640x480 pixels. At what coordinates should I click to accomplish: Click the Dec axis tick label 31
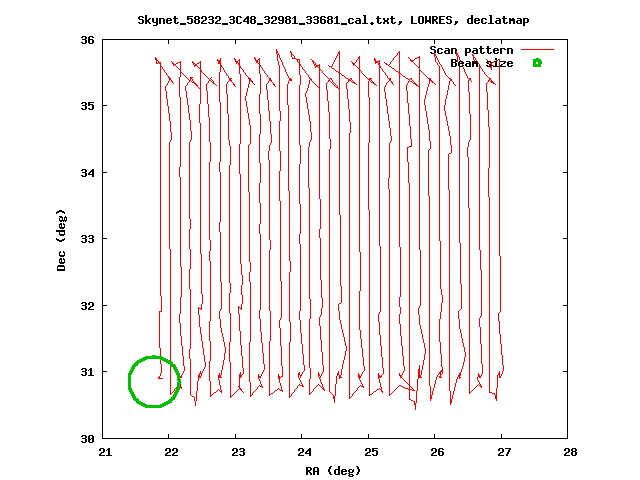[87, 372]
